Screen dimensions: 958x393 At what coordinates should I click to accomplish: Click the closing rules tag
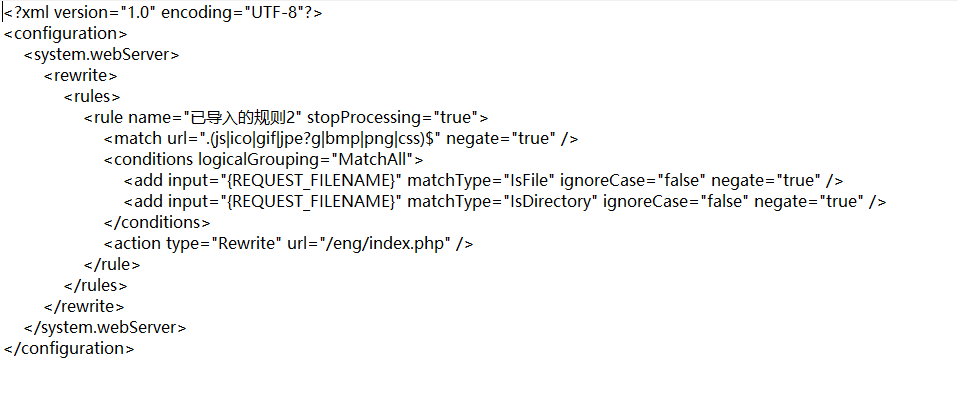click(x=95, y=285)
